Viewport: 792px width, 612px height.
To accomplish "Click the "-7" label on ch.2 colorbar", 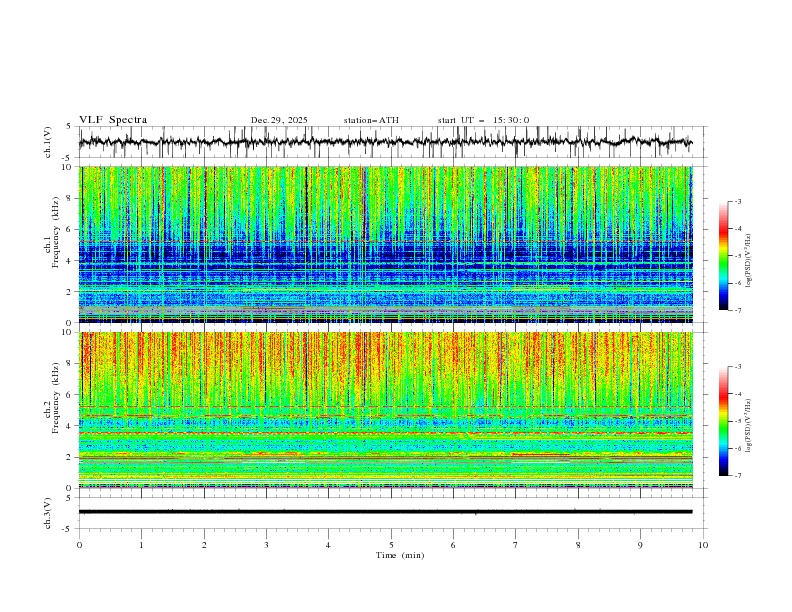I will pyautogui.click(x=738, y=476).
